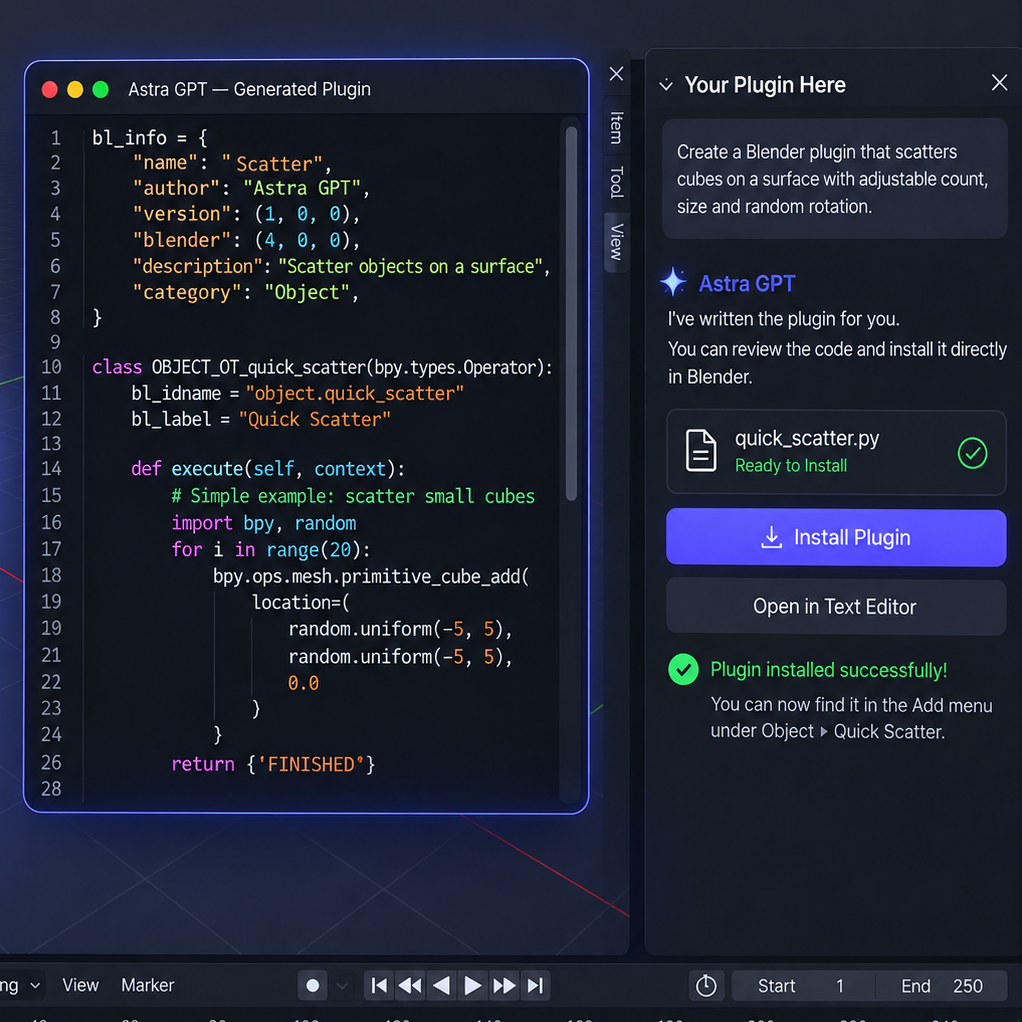Click the End frame field showing 250

click(941, 986)
